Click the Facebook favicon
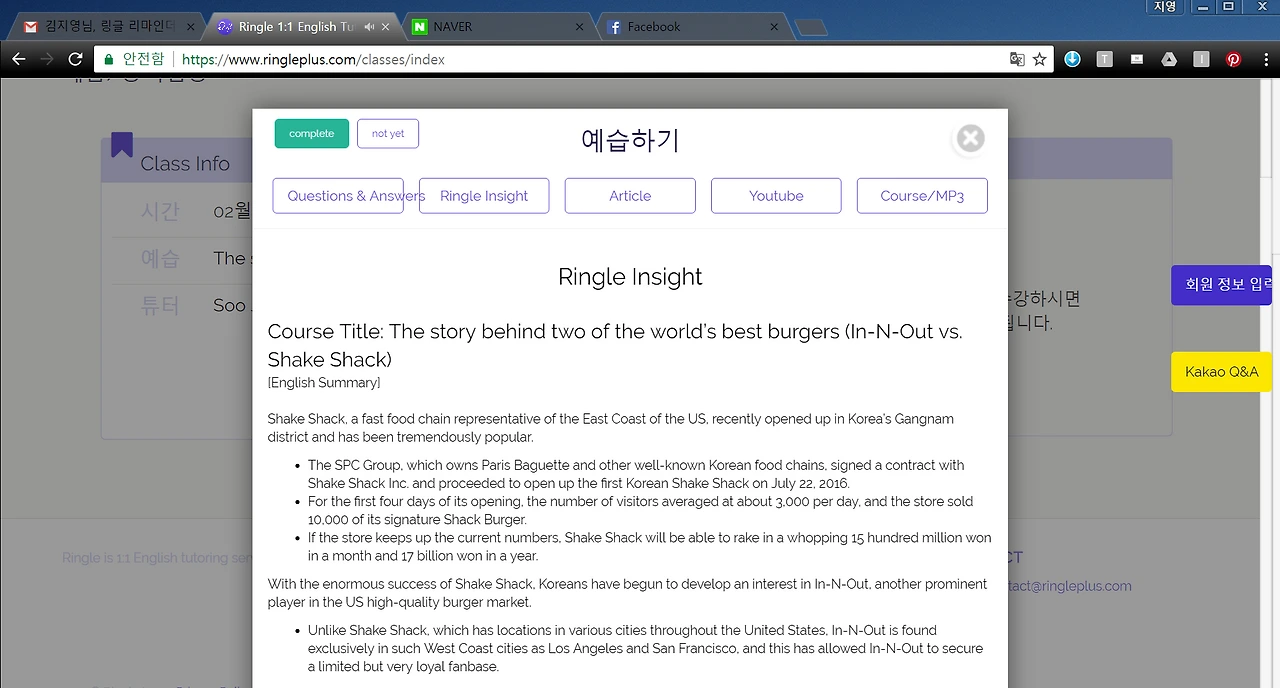 coord(615,27)
